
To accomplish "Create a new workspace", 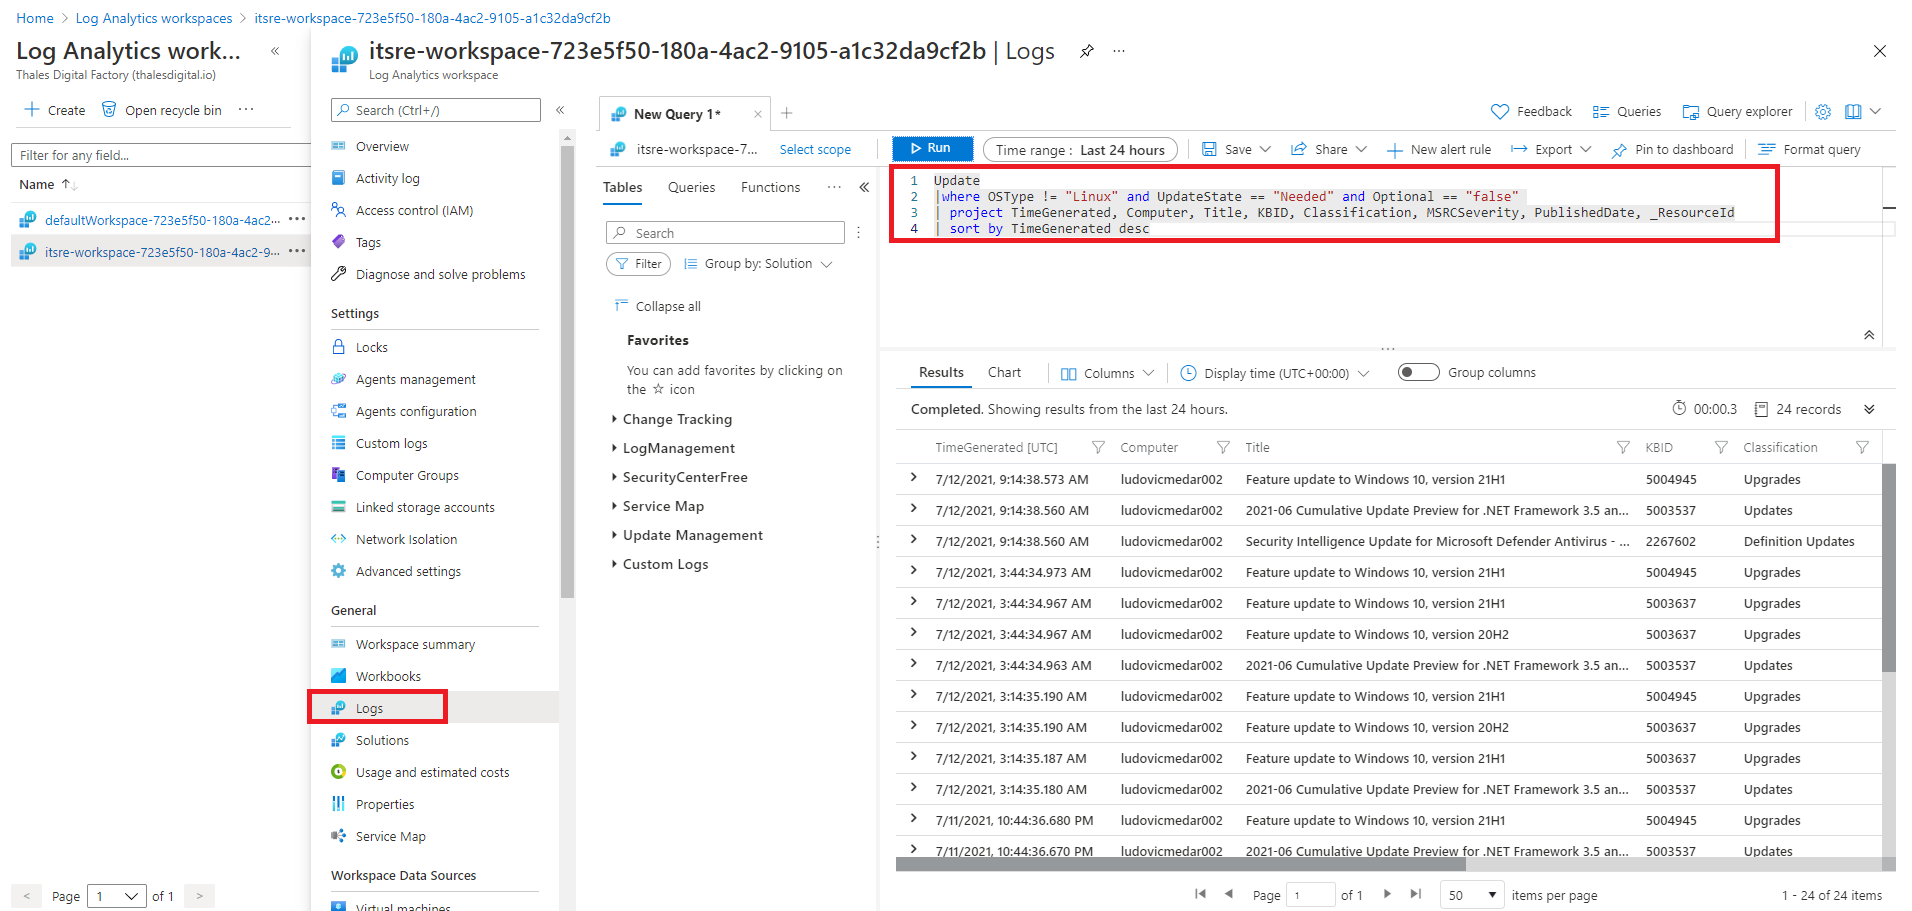I will (x=55, y=110).
